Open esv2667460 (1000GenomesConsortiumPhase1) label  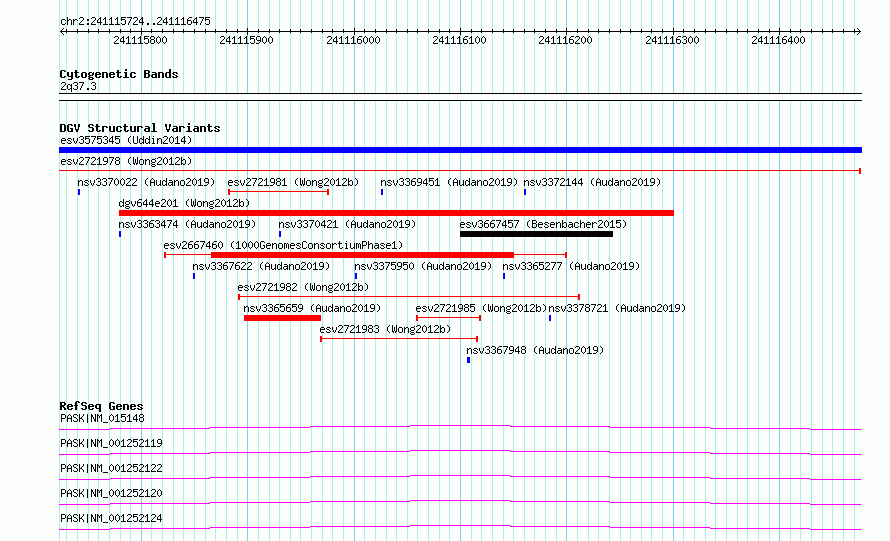[283, 245]
